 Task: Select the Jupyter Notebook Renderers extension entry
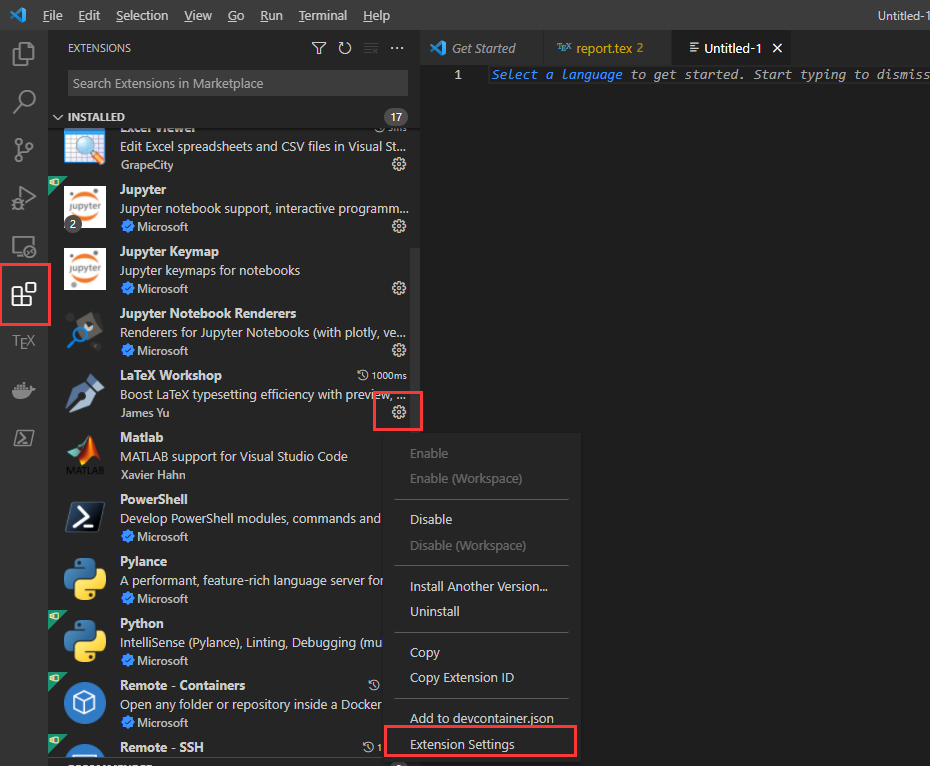[x=234, y=332]
